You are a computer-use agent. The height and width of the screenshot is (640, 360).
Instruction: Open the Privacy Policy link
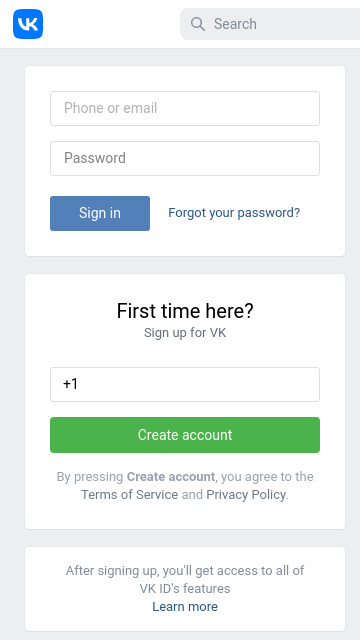[x=246, y=495]
